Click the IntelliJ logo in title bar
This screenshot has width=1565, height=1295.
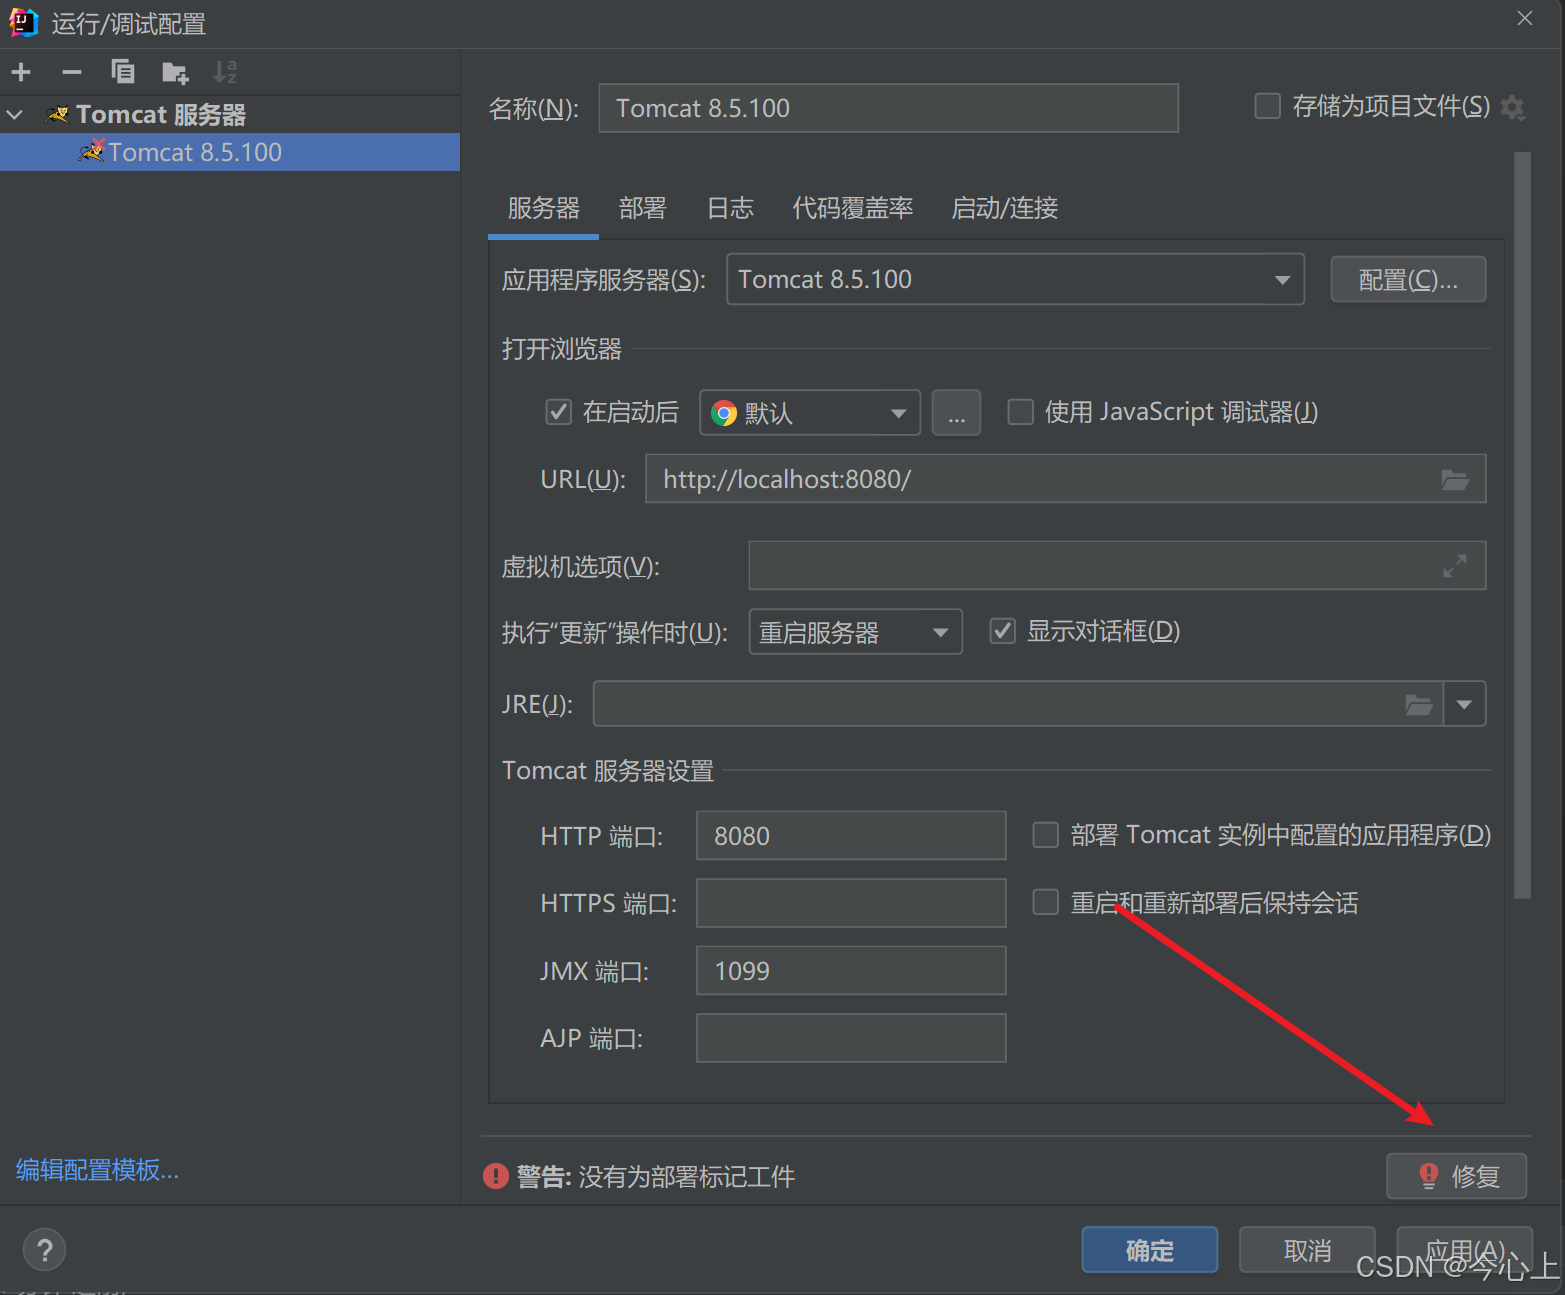click(x=24, y=22)
